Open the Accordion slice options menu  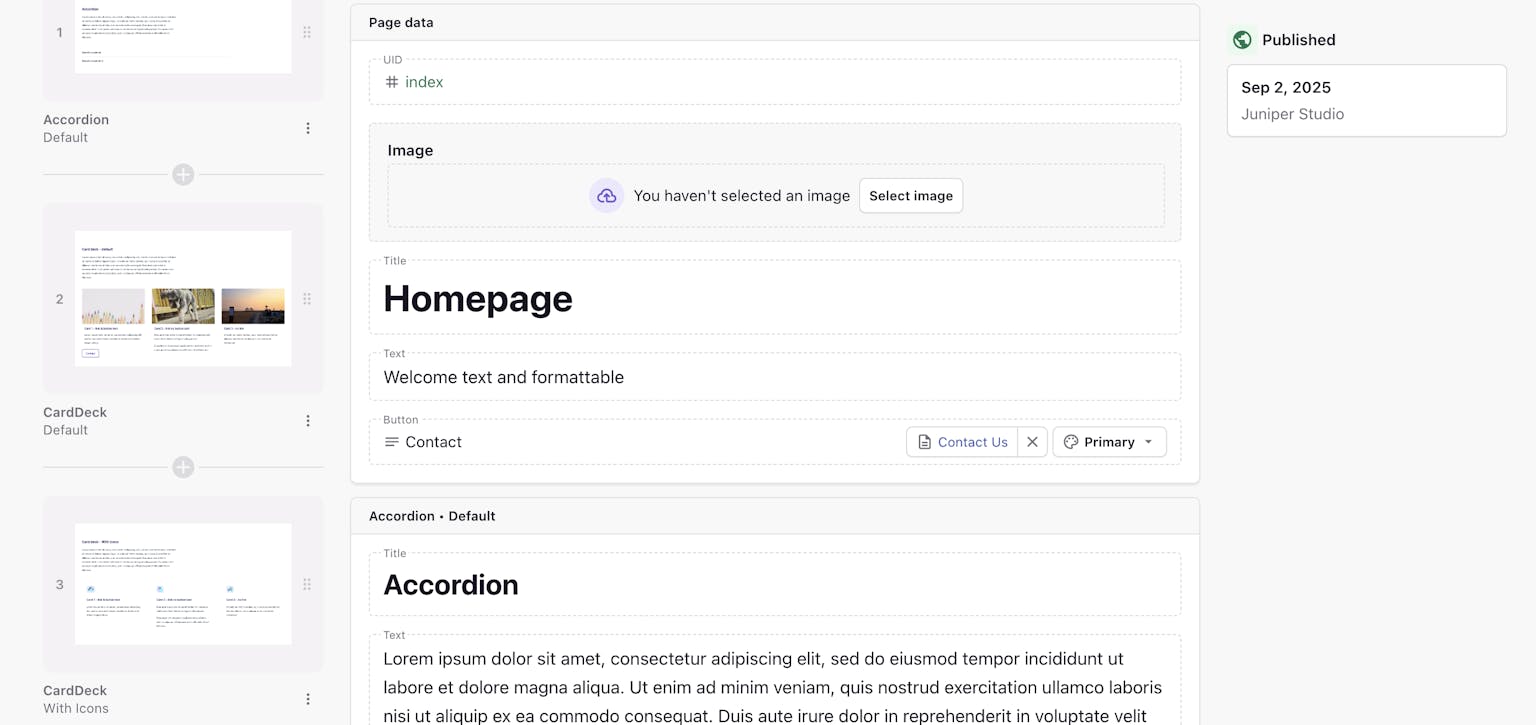(x=308, y=128)
